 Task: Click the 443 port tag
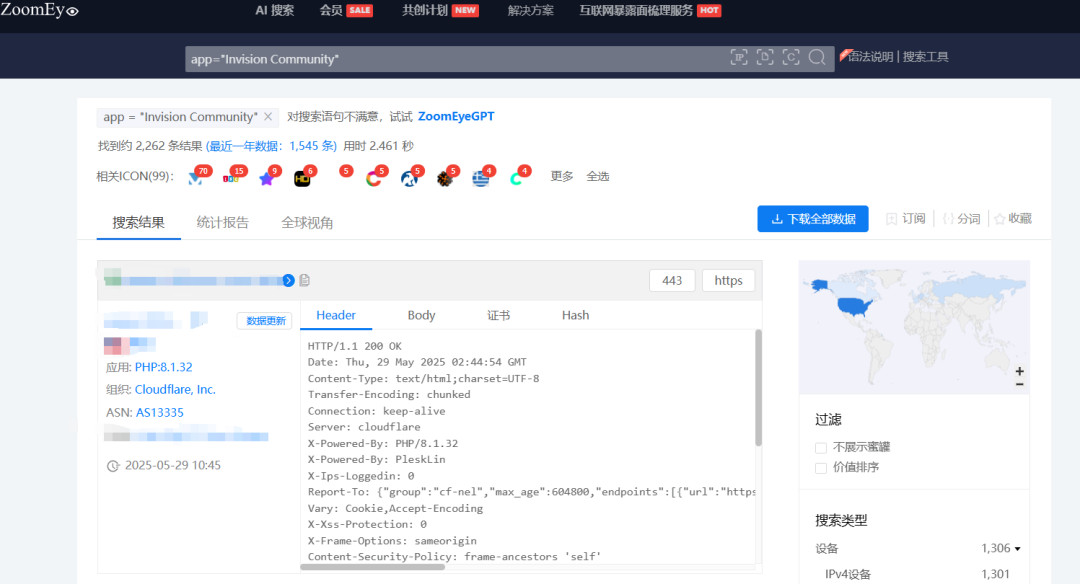[672, 280]
